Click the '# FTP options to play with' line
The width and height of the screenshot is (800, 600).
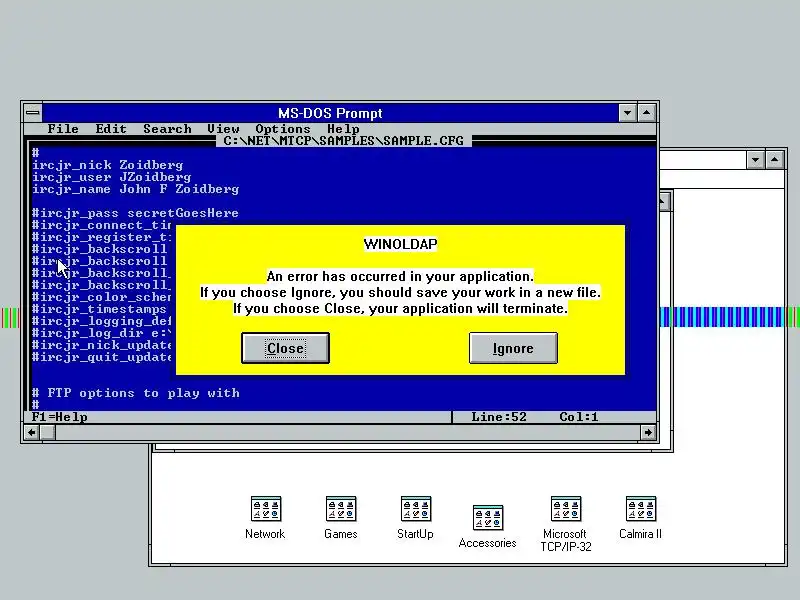[x=136, y=393]
